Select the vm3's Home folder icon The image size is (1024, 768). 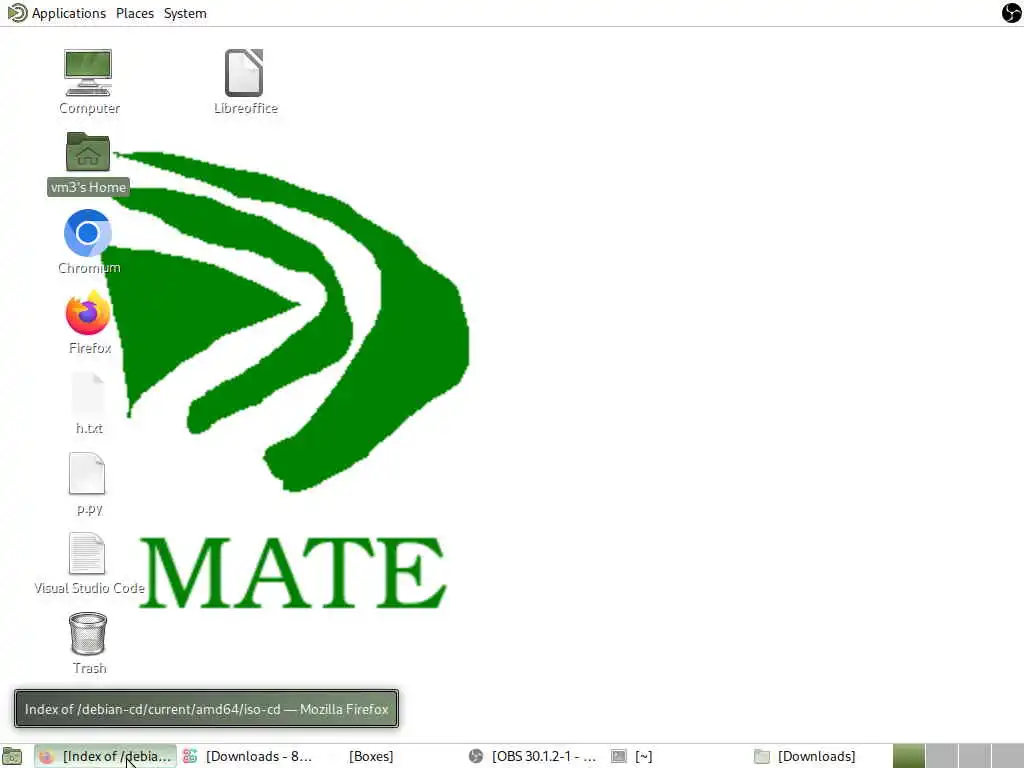click(x=88, y=152)
